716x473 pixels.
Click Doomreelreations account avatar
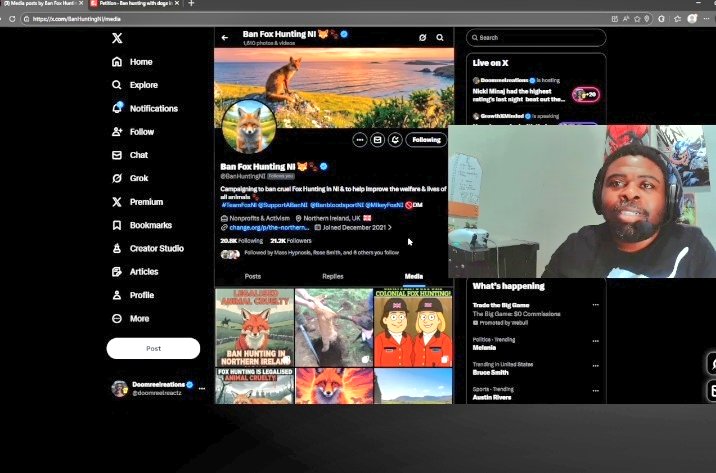(120, 389)
